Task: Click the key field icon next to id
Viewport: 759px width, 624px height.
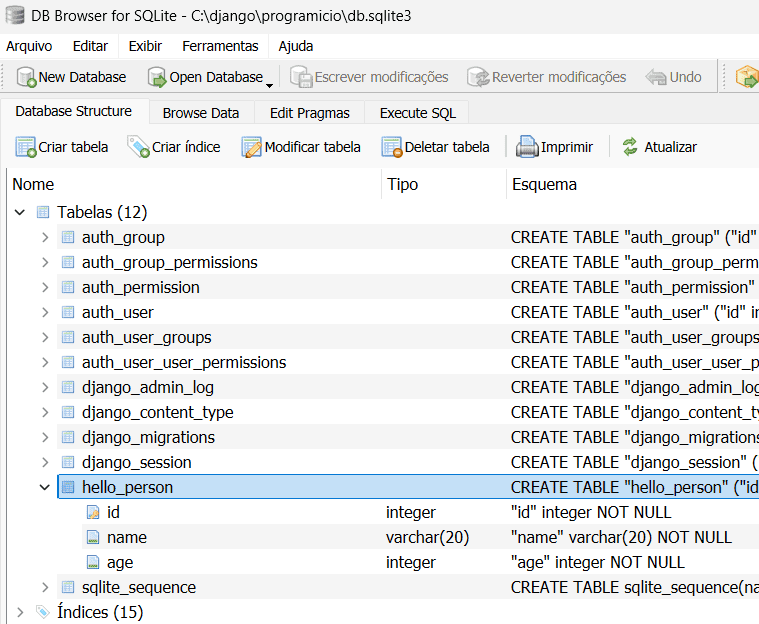Action: click(93, 512)
